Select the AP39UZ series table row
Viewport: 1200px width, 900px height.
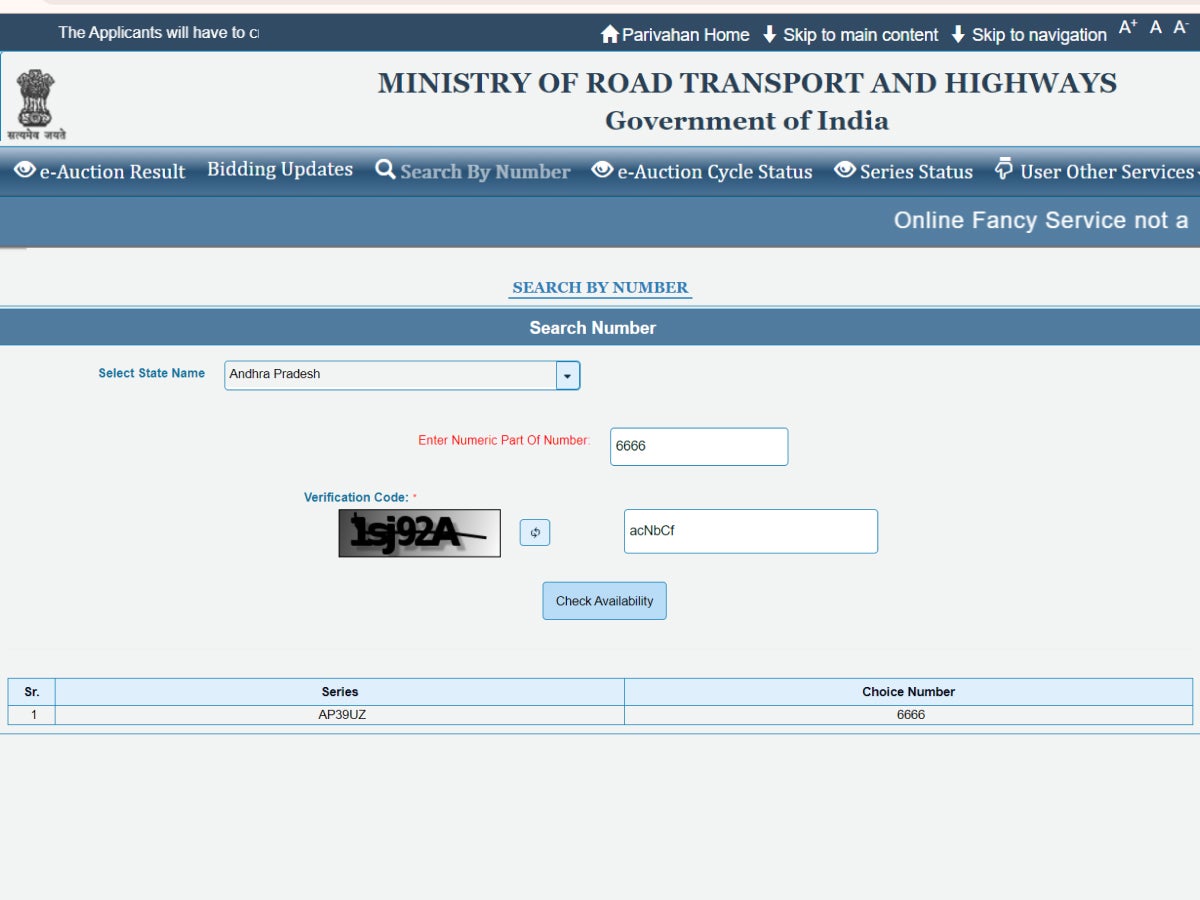tap(339, 715)
